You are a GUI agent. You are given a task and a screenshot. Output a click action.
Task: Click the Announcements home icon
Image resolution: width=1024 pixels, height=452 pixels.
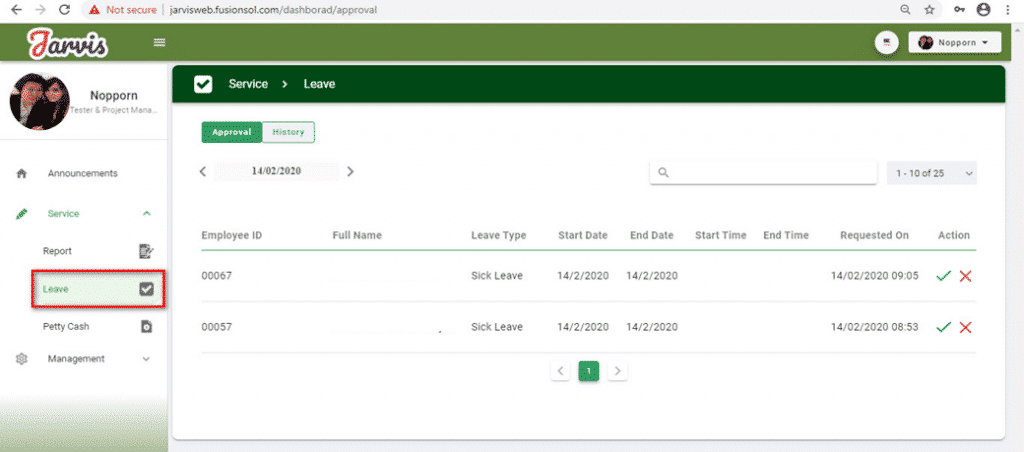pos(21,174)
